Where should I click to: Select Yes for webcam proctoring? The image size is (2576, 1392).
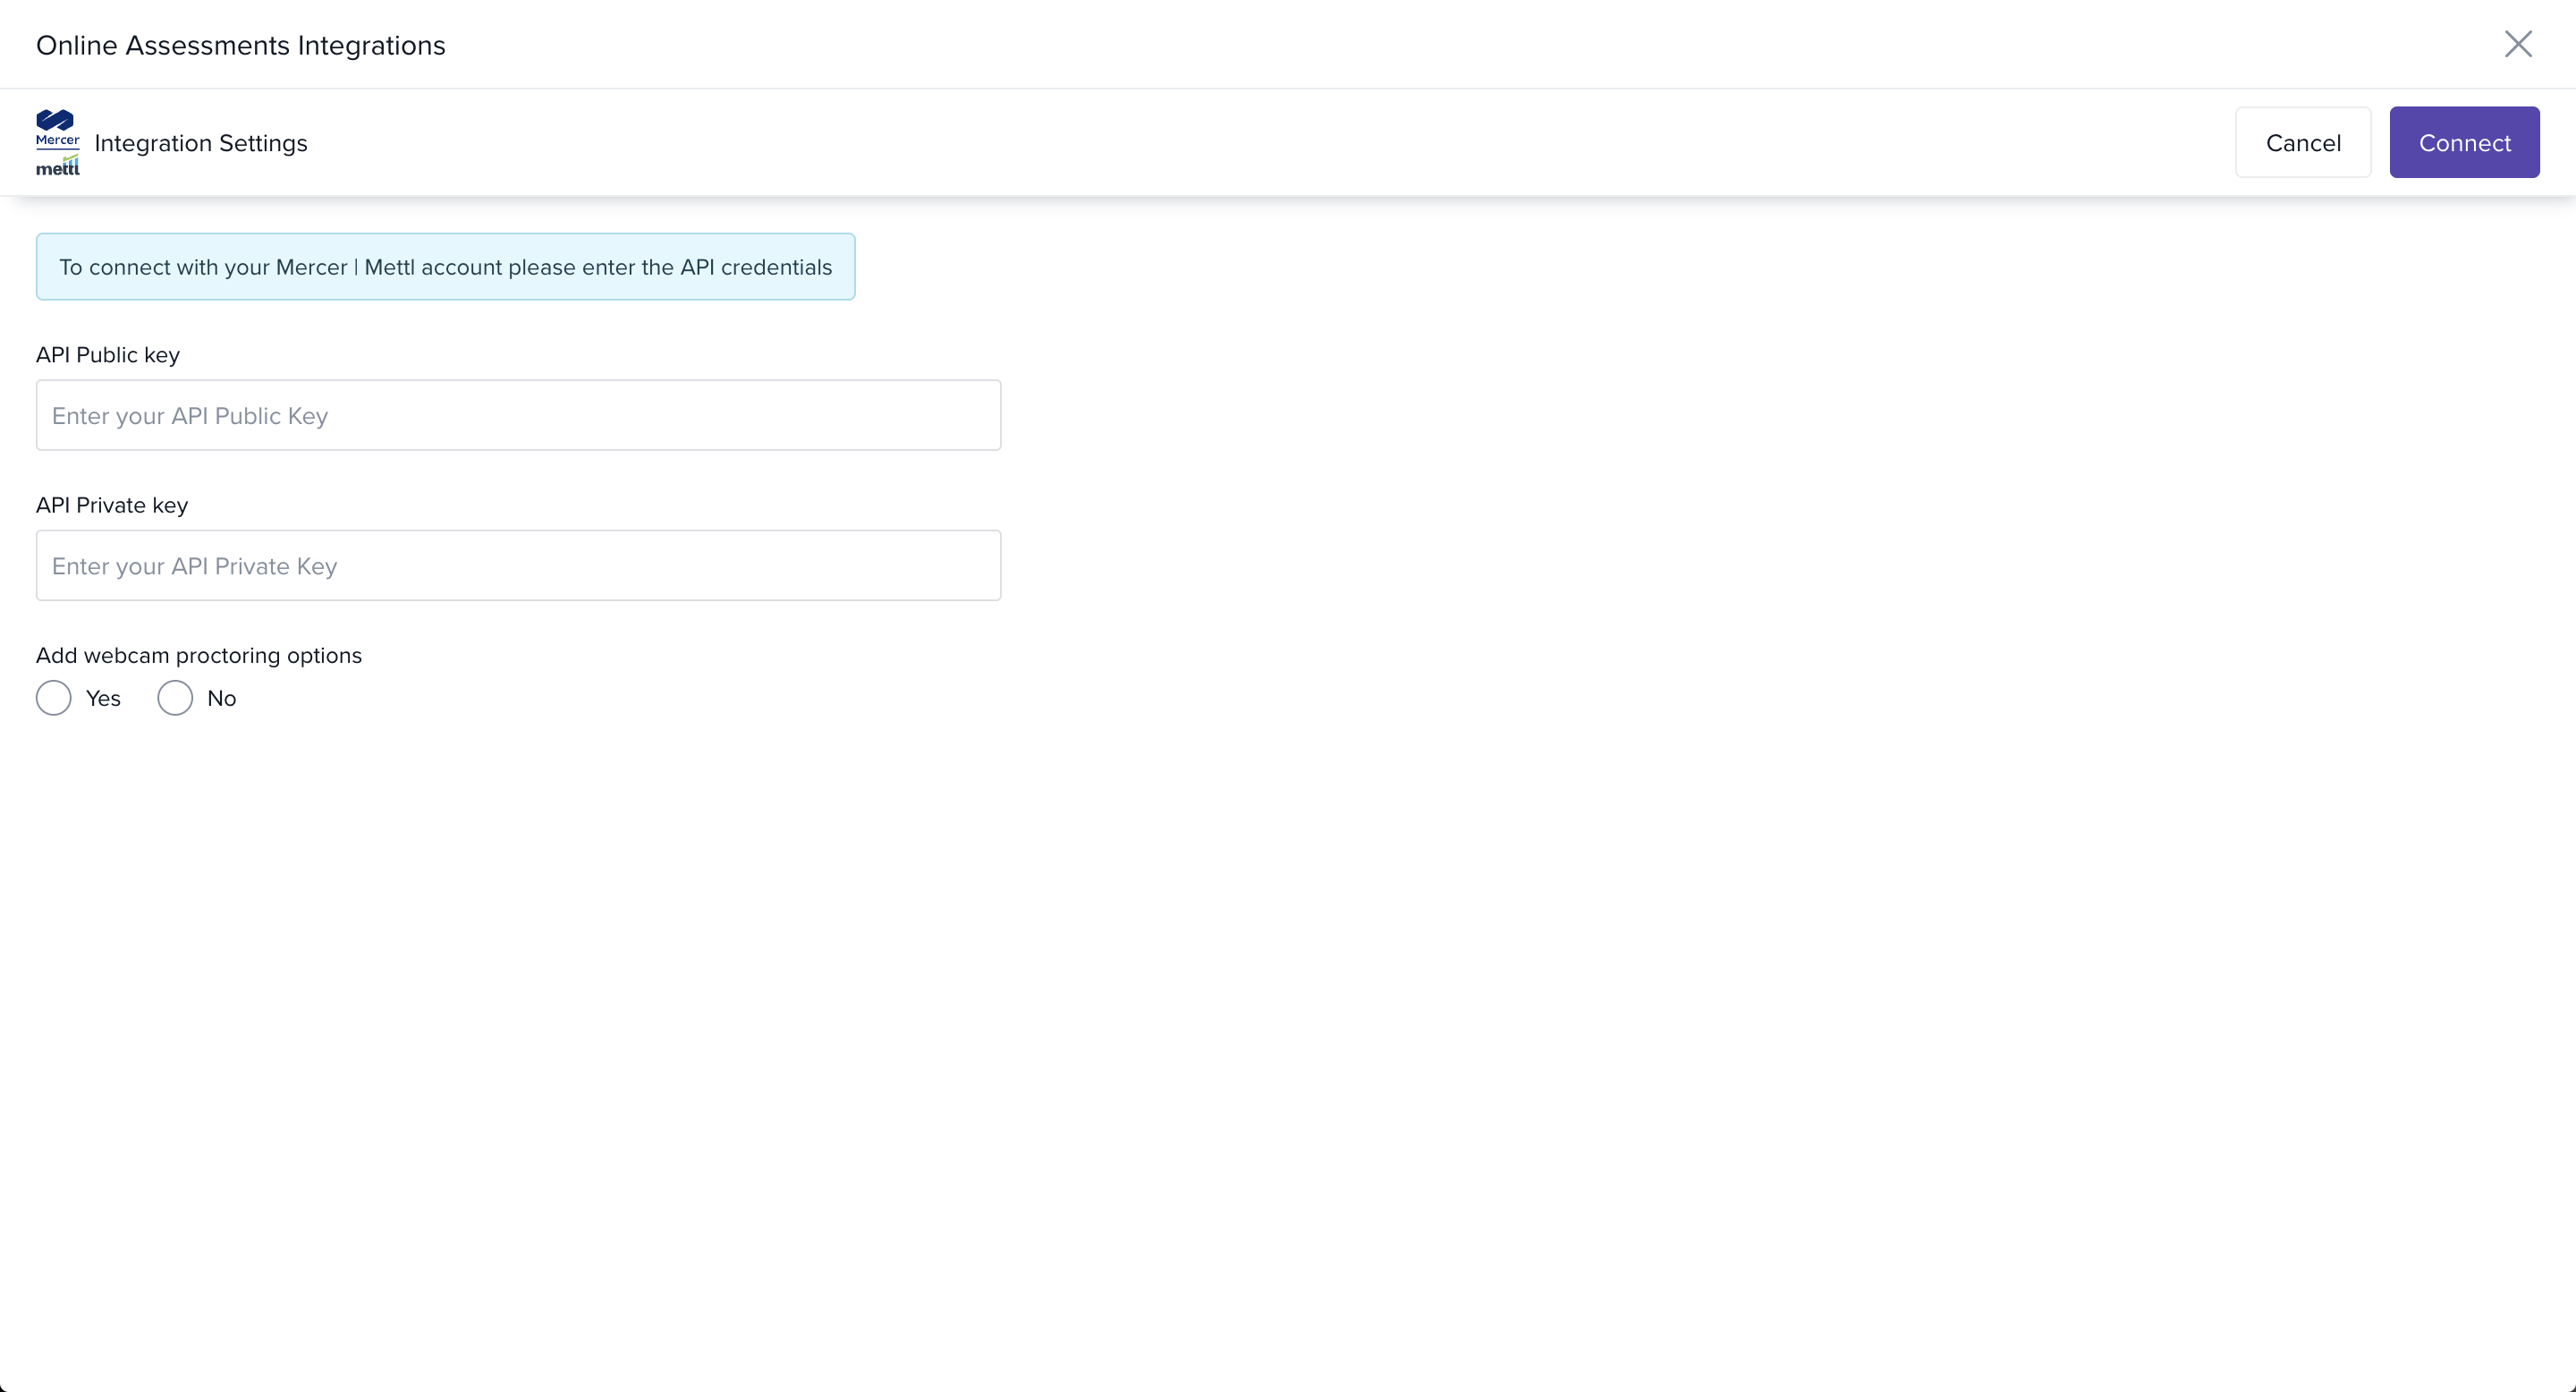click(x=54, y=698)
